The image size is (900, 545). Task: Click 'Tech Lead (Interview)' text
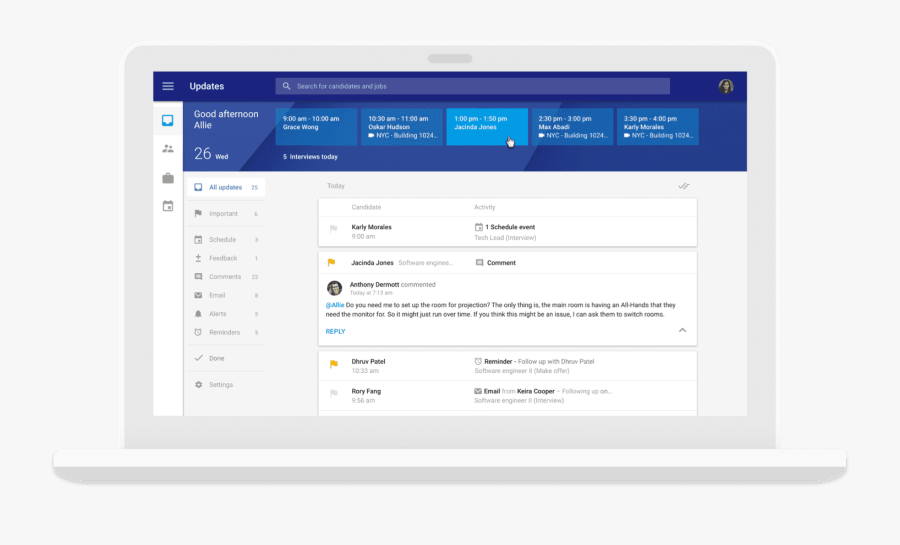pos(505,238)
